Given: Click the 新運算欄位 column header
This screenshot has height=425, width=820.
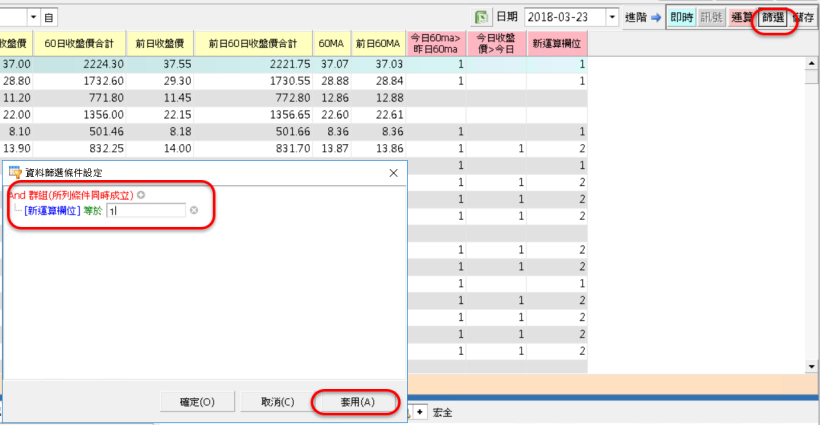Looking at the screenshot, I should click(557, 43).
